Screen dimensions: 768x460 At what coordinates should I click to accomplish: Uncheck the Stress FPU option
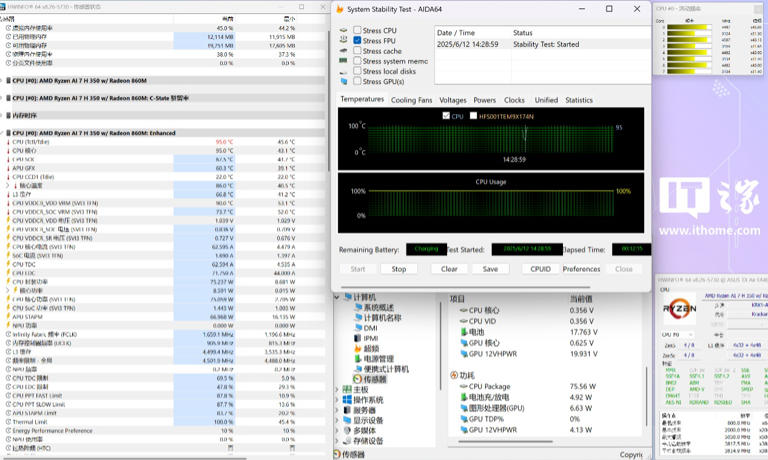coord(357,41)
